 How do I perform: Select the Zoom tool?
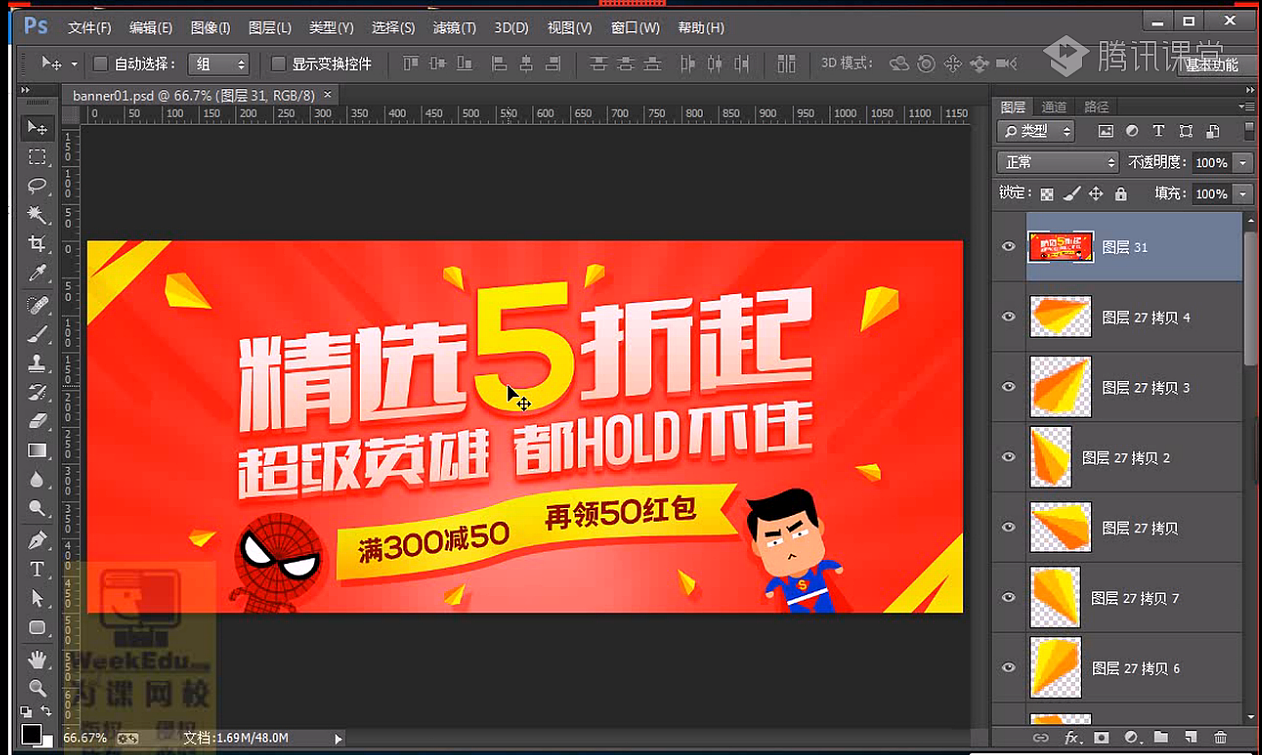tap(38, 688)
